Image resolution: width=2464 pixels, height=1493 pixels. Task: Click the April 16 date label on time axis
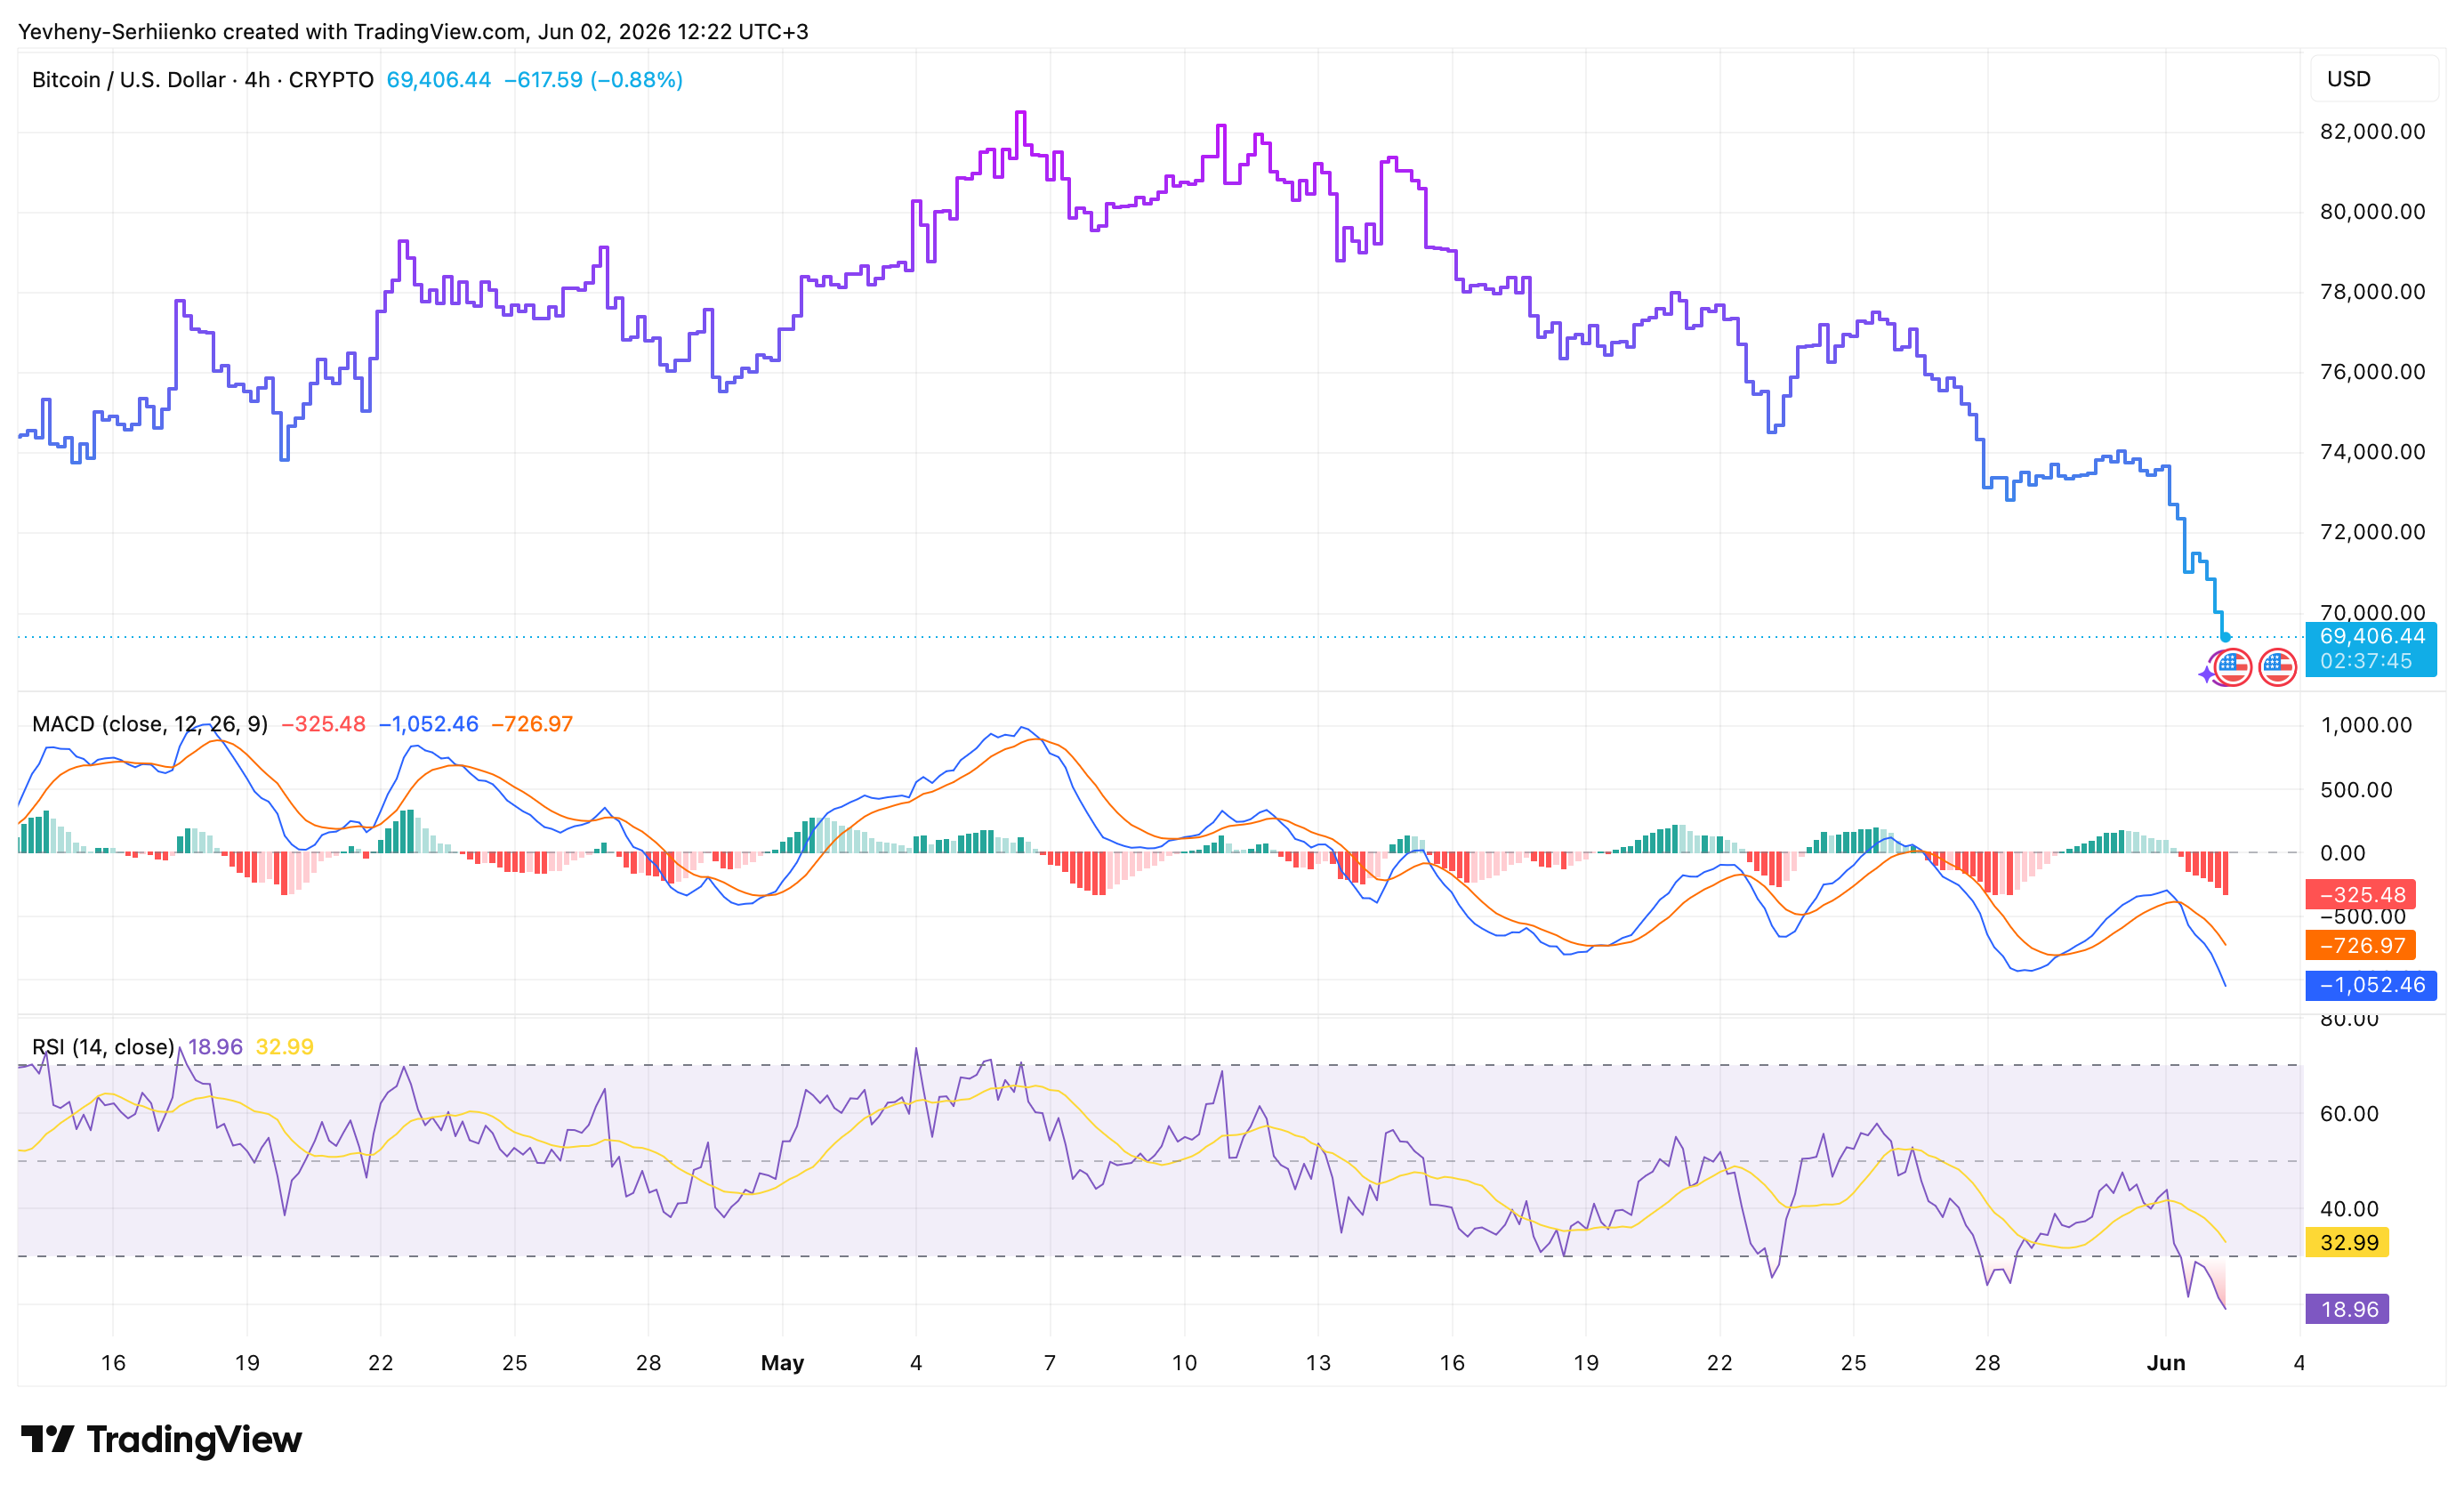(x=113, y=1362)
